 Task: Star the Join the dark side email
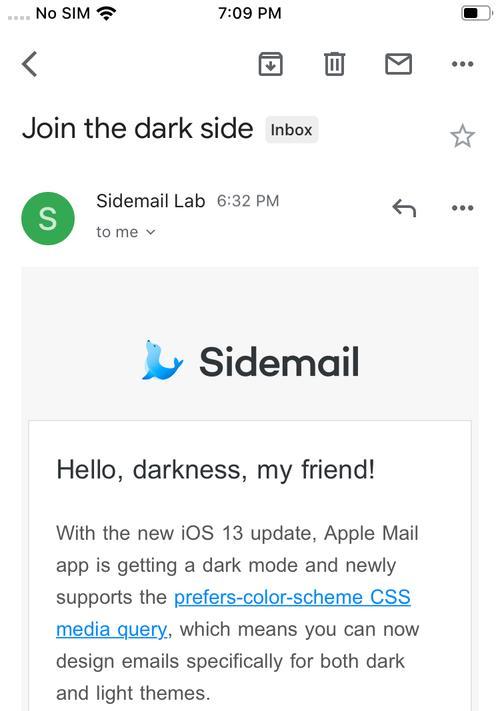tap(462, 136)
